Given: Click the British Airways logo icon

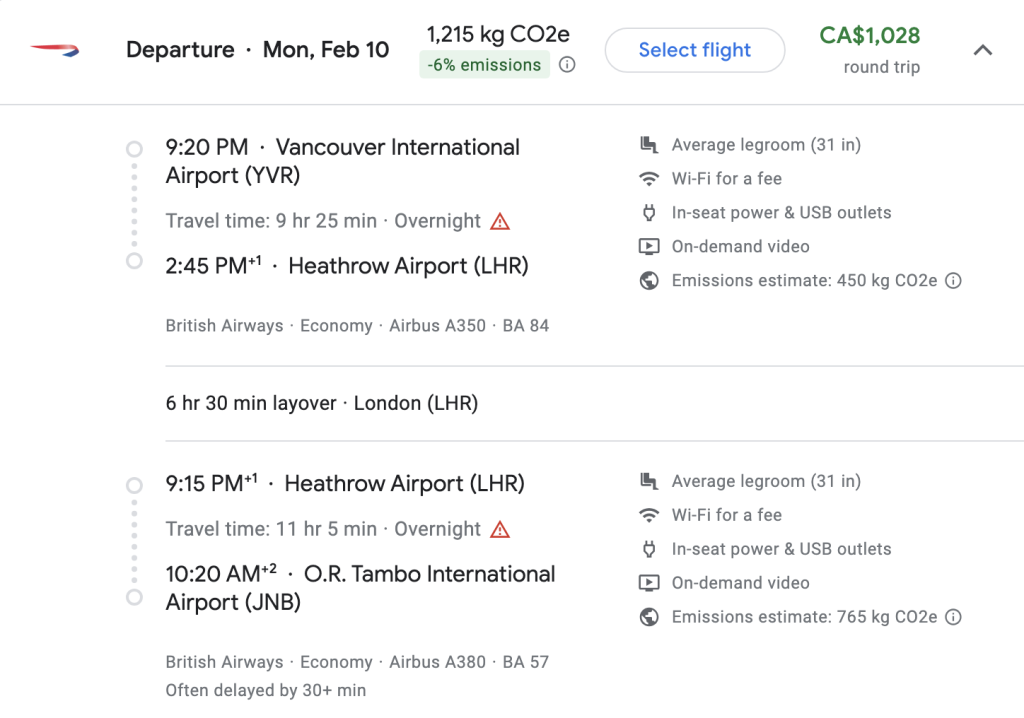Looking at the screenshot, I should coord(54,50).
